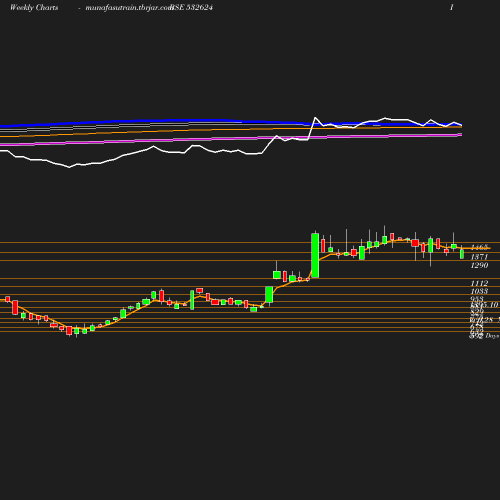Click the sharp peak of white indicator line
500x500 pixels.
click(x=315, y=118)
